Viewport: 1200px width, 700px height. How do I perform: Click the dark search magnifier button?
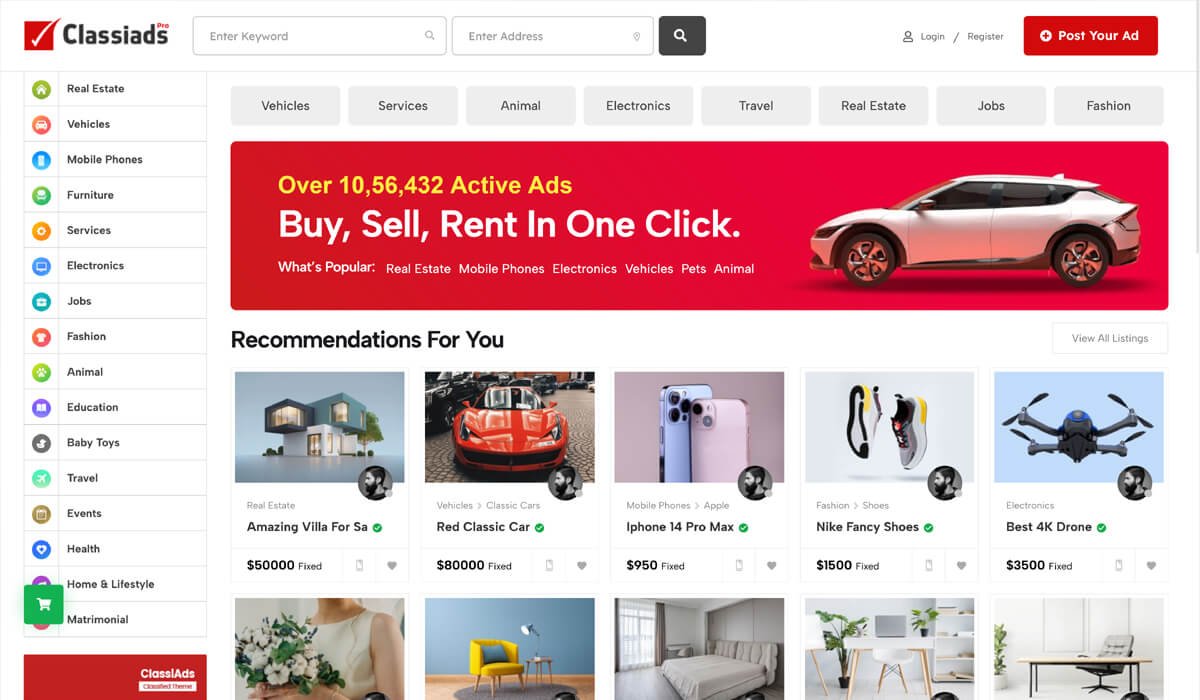pyautogui.click(x=682, y=36)
